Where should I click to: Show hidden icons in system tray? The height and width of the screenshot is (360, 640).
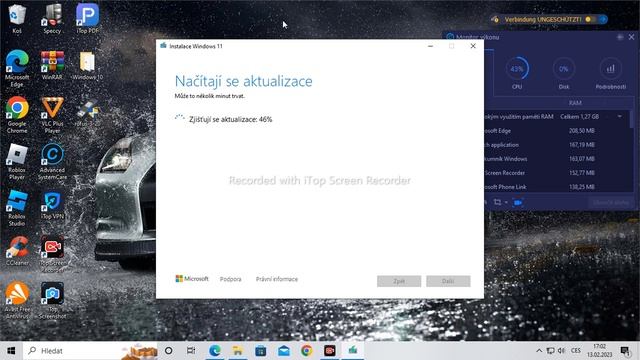[539, 351]
